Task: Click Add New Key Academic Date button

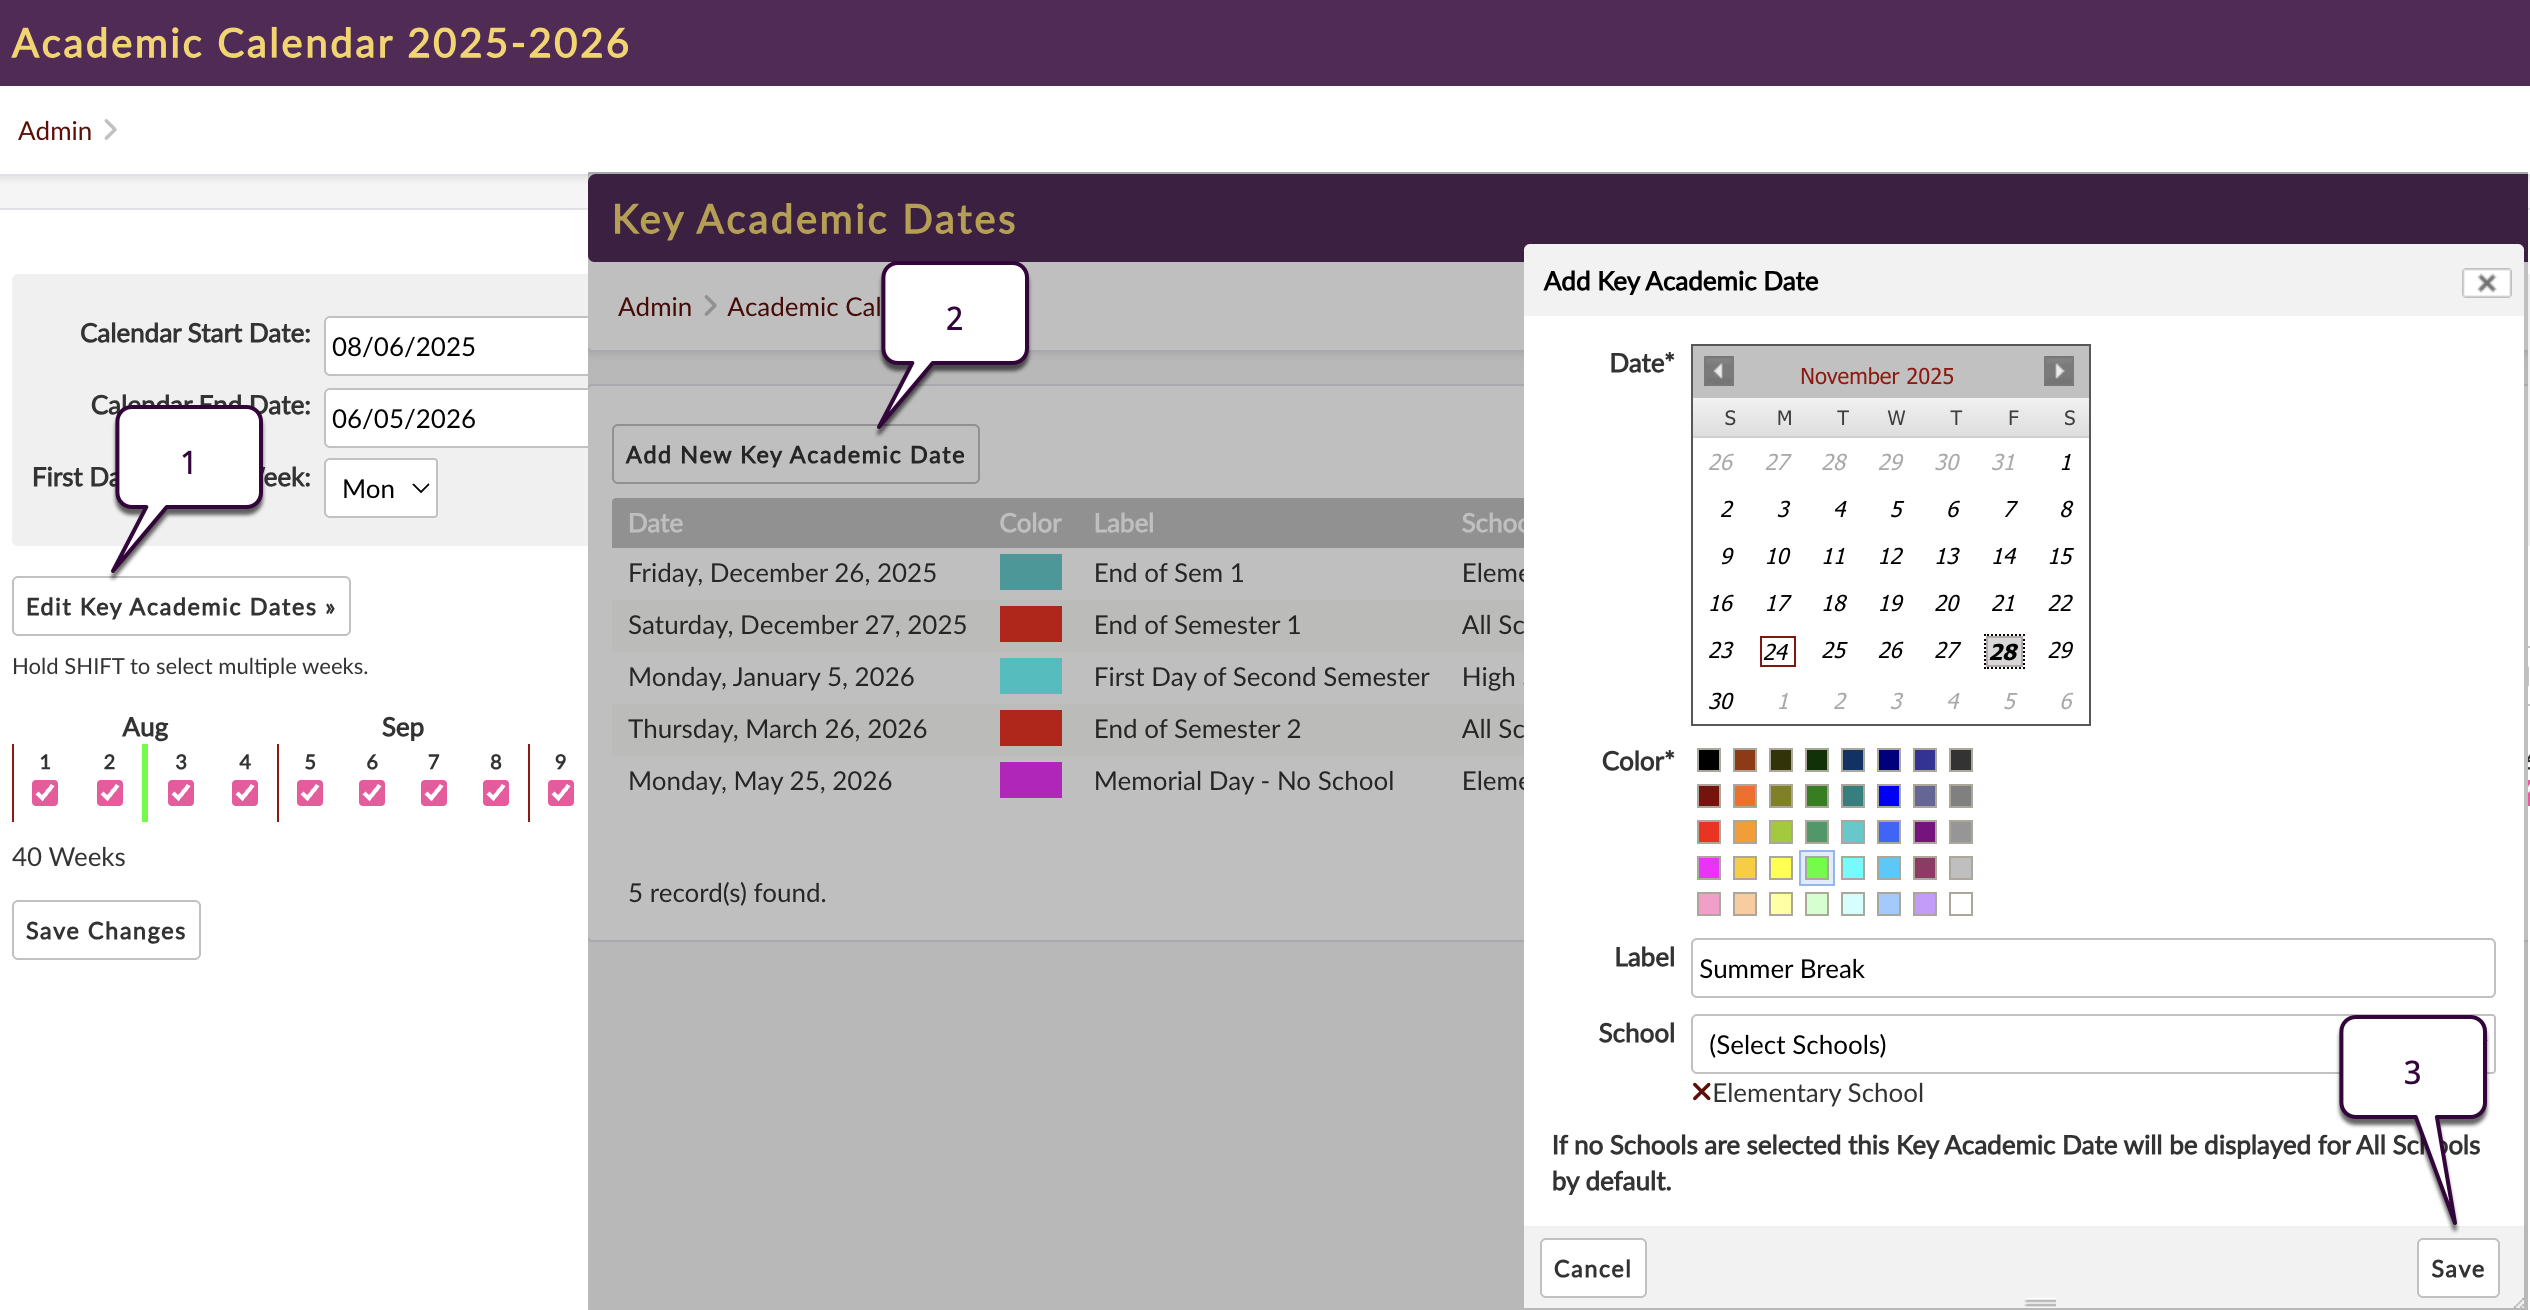Action: tap(795, 455)
